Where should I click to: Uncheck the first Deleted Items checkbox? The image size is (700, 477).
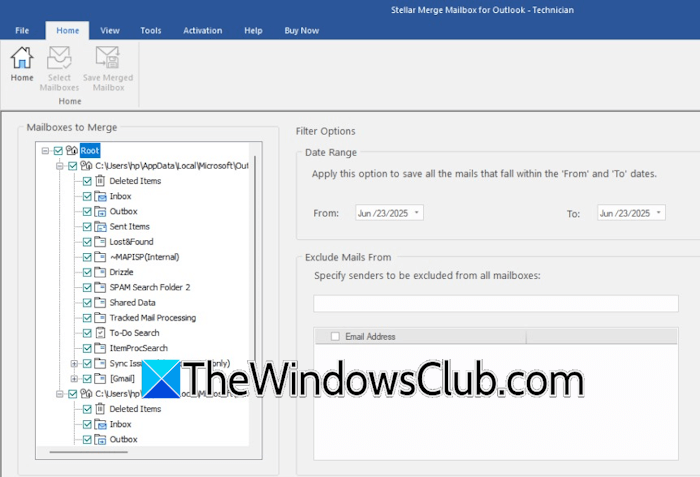(87, 181)
